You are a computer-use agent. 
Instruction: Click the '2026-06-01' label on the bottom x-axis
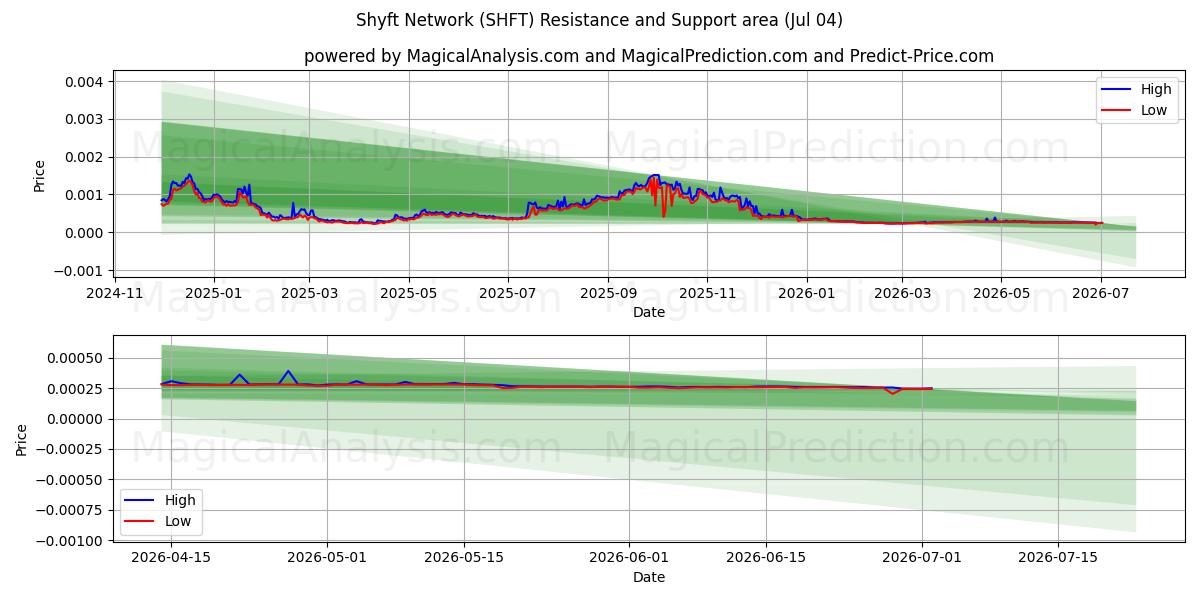click(630, 557)
